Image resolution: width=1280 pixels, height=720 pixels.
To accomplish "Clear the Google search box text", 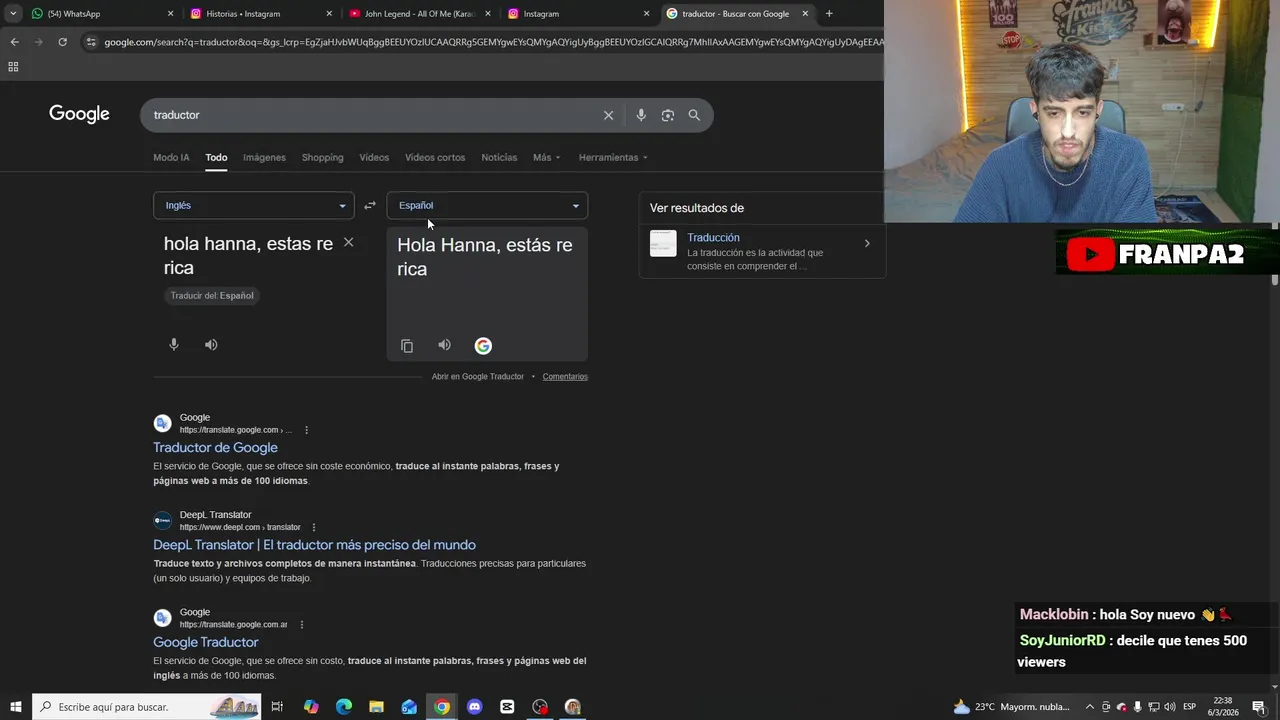I will click(608, 115).
